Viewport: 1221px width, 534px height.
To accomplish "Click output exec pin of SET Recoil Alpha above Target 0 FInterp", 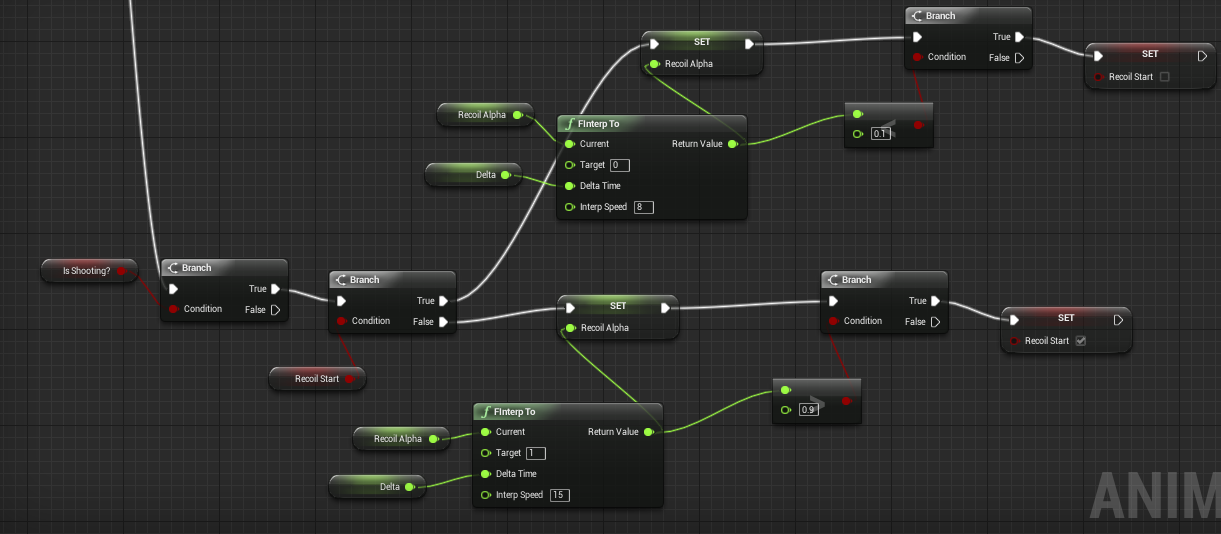I will [x=750, y=43].
